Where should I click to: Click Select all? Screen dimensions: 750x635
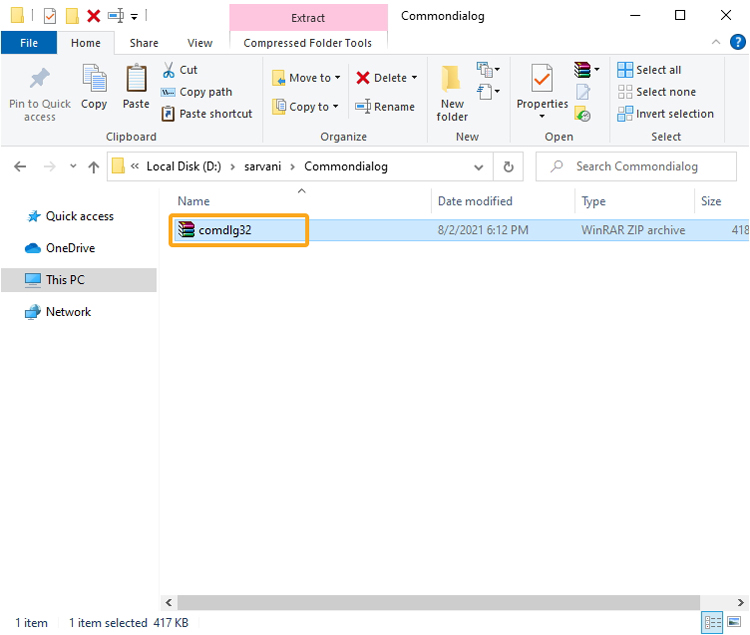pos(649,70)
